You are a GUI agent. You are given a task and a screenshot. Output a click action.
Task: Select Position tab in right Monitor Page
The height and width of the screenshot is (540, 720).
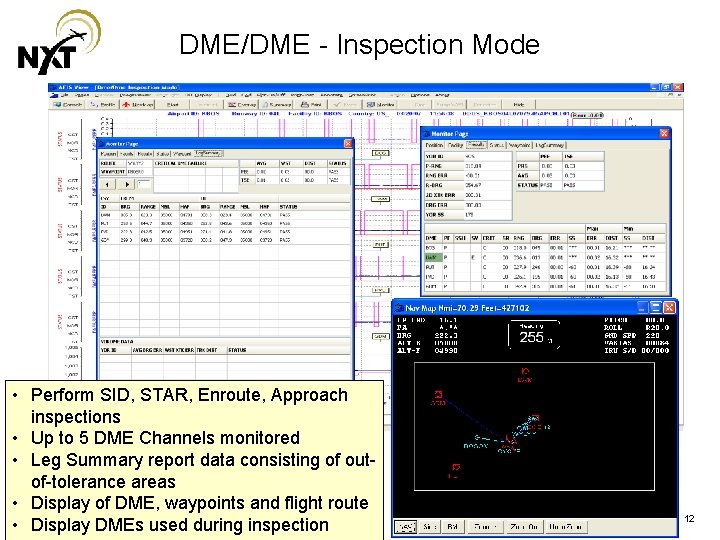434,145
